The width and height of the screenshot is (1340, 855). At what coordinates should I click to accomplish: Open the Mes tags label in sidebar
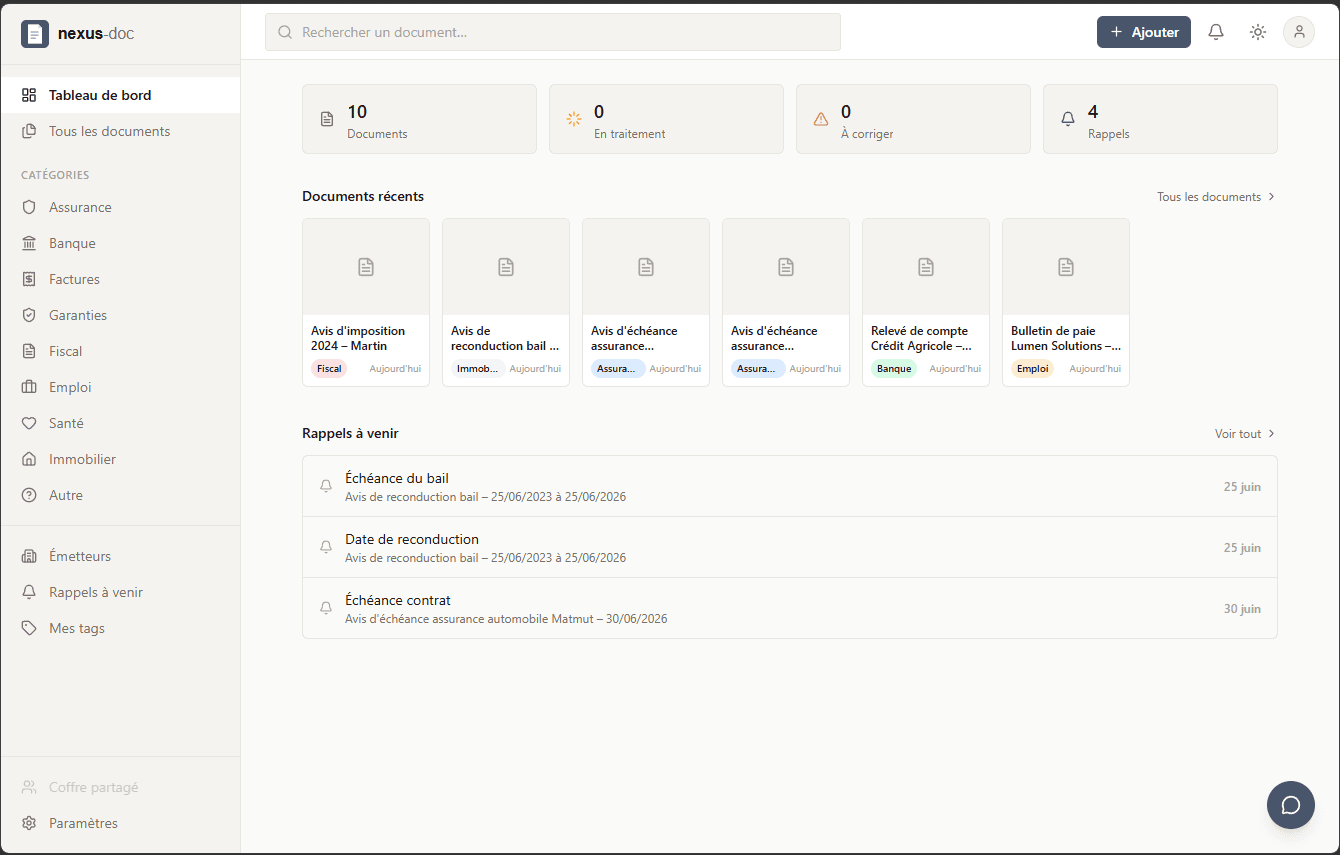click(77, 628)
